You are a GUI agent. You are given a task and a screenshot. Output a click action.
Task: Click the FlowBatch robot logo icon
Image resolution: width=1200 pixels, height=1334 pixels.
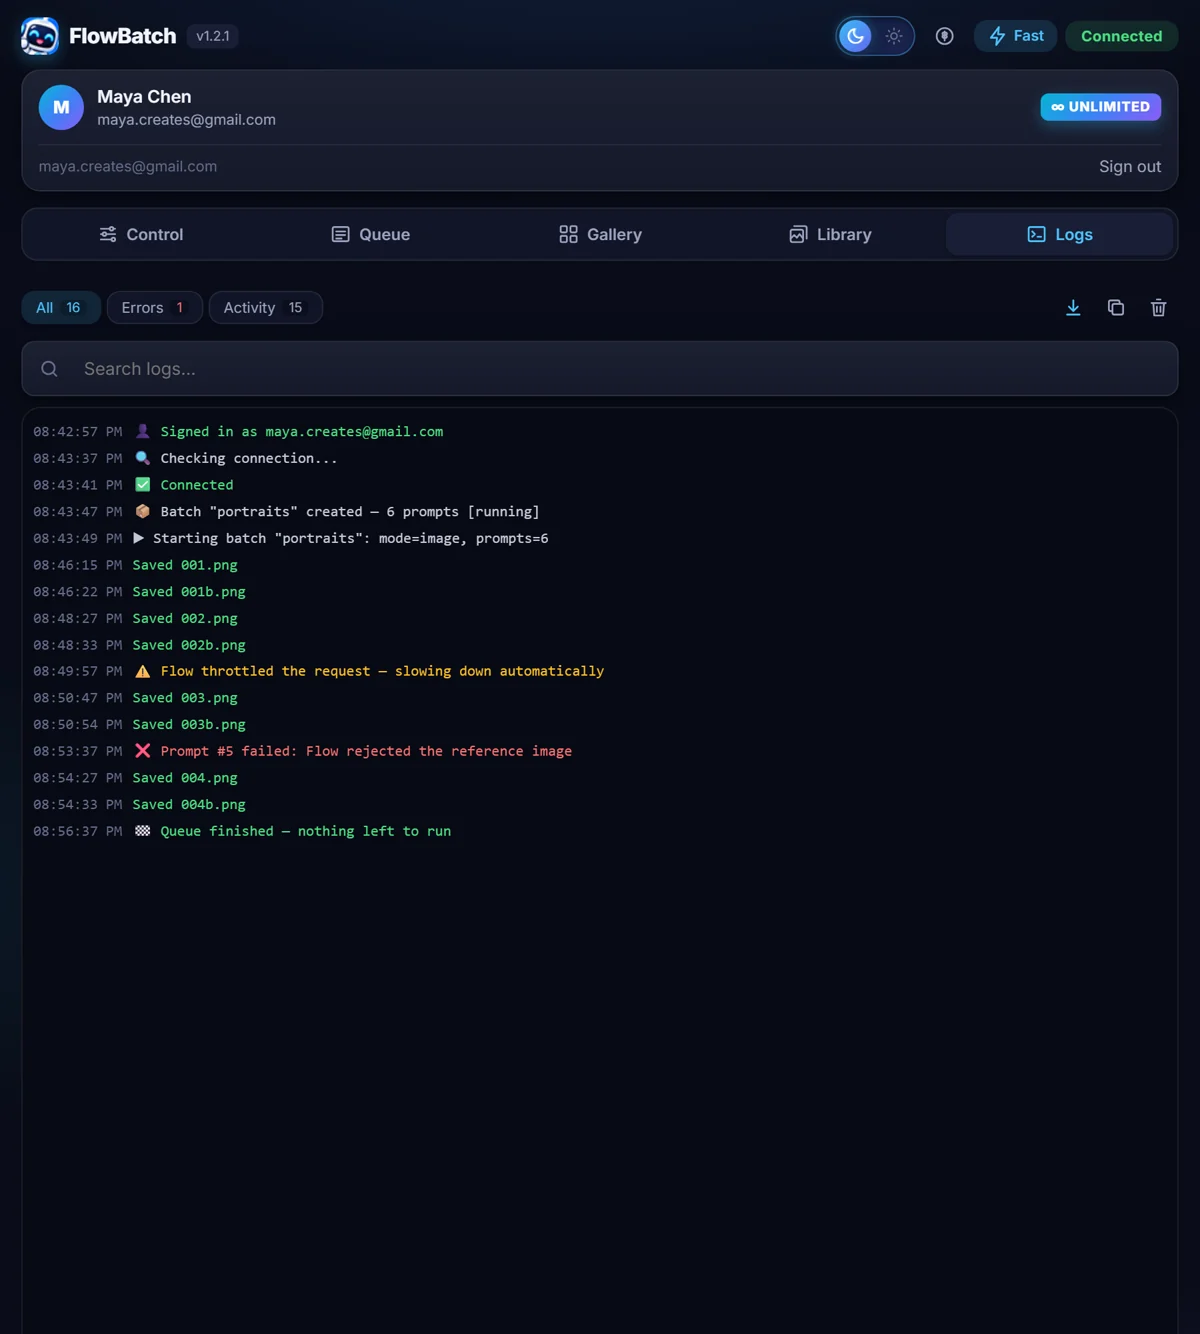point(40,36)
